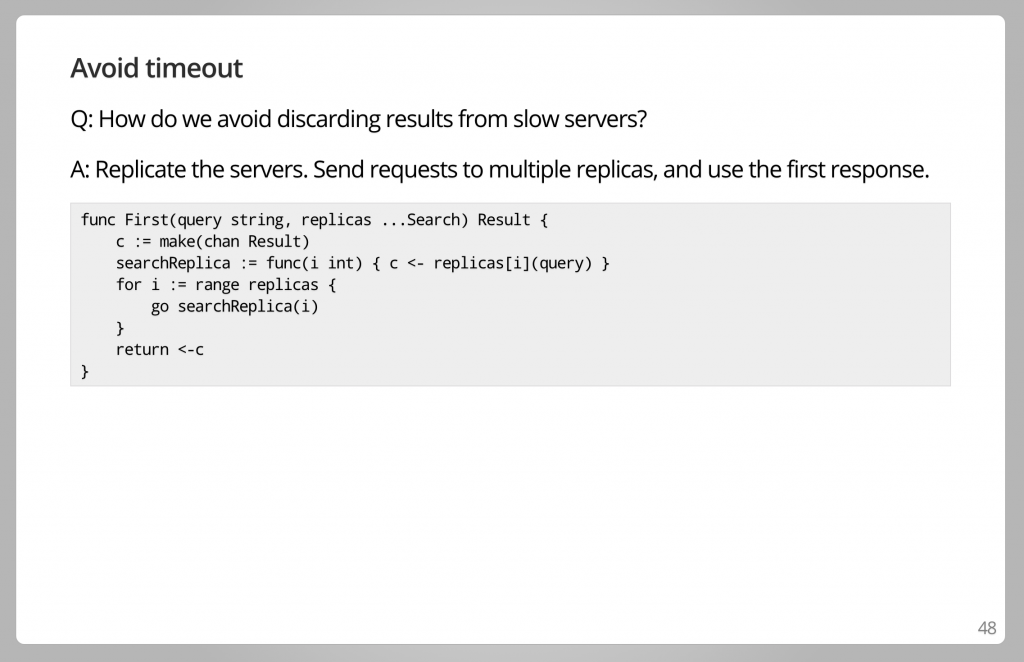Click the final closing brace of the code
This screenshot has height=662, width=1024.
[86, 371]
